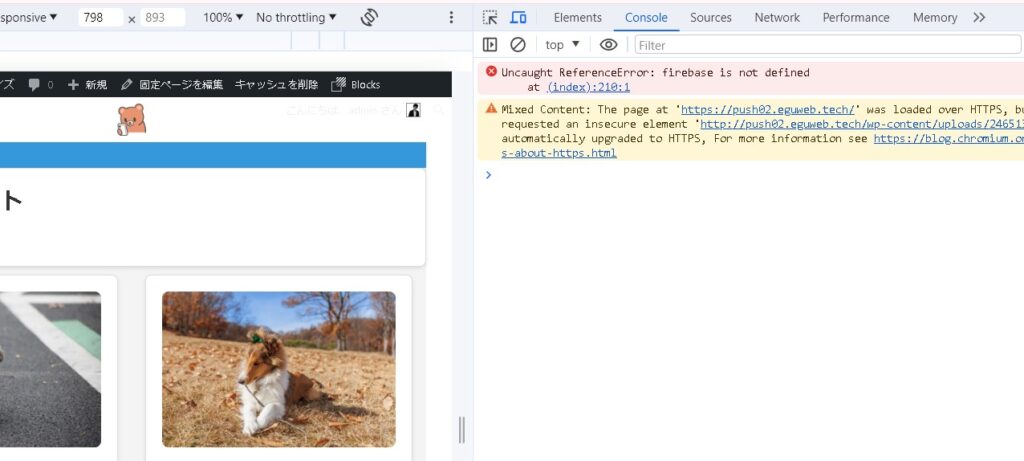
Task: Open the 100% zoom dropdown
Action: coord(223,17)
